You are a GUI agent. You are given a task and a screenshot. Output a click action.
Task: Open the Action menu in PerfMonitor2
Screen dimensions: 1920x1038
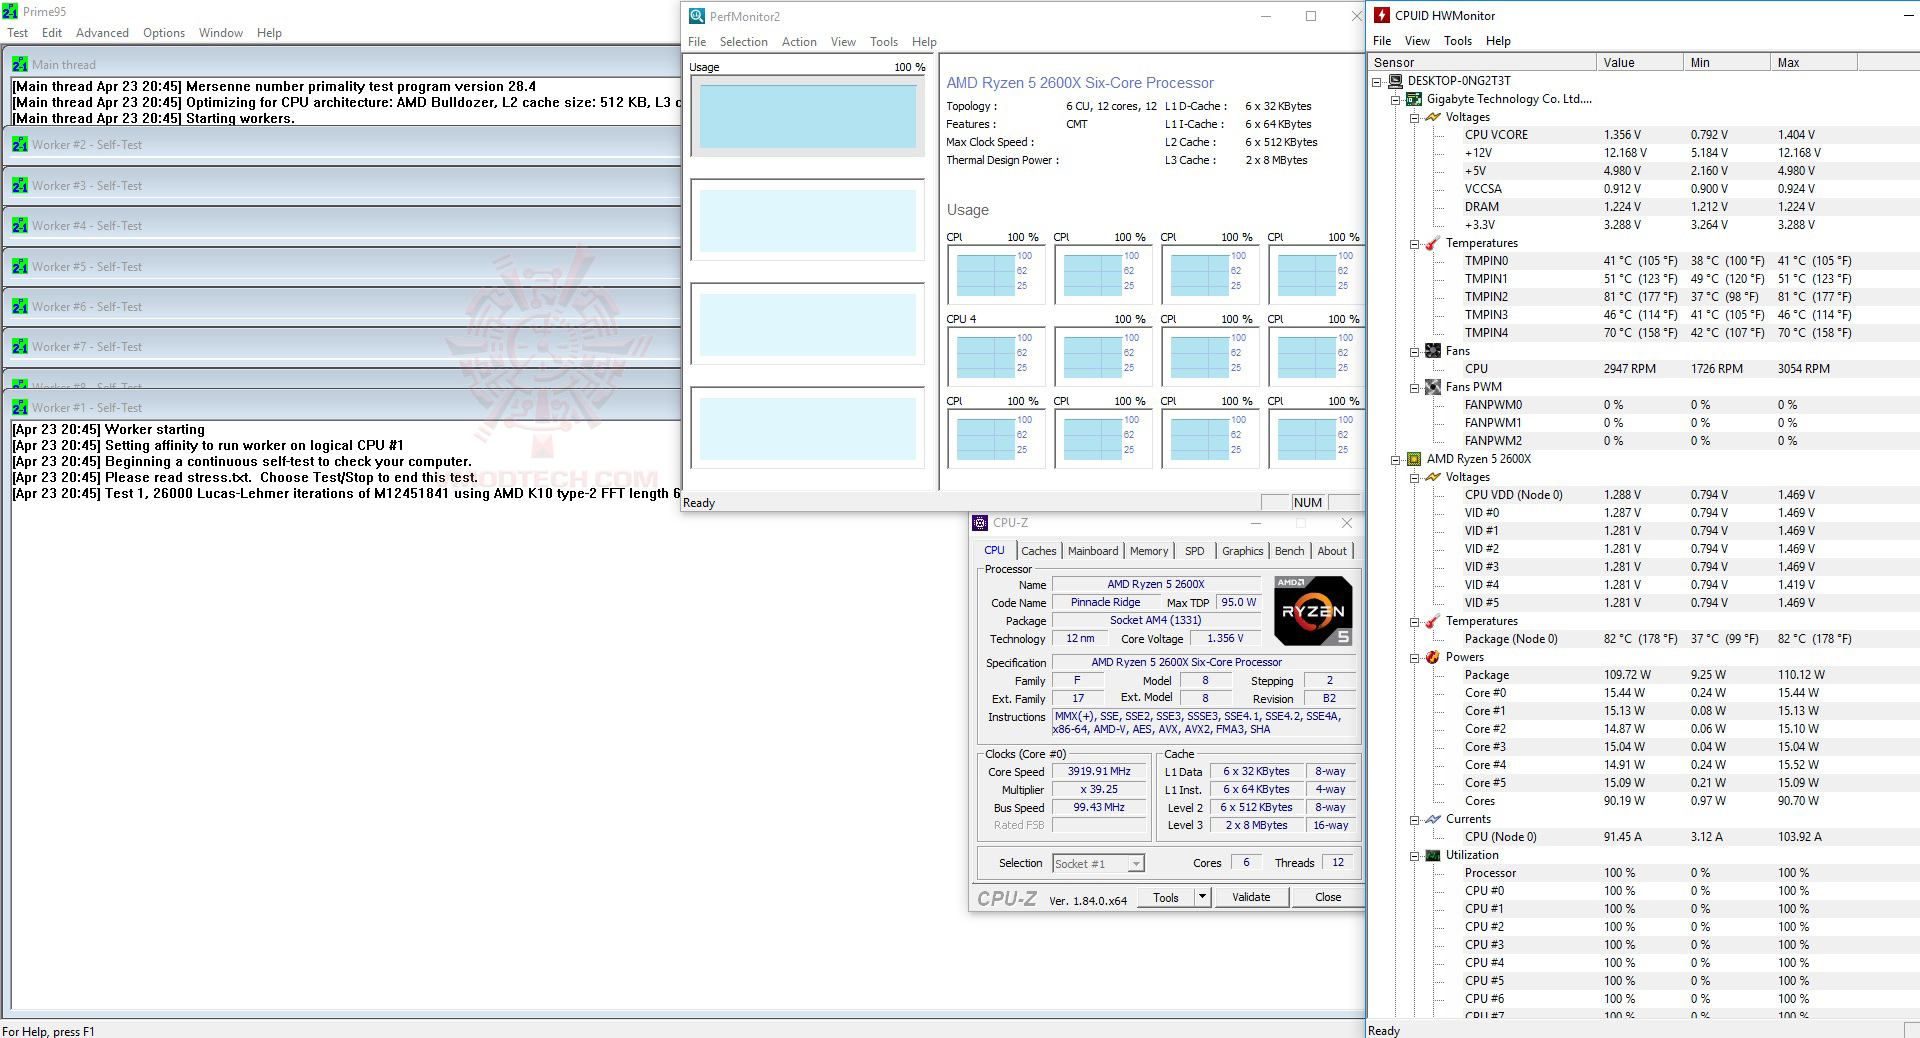point(799,42)
